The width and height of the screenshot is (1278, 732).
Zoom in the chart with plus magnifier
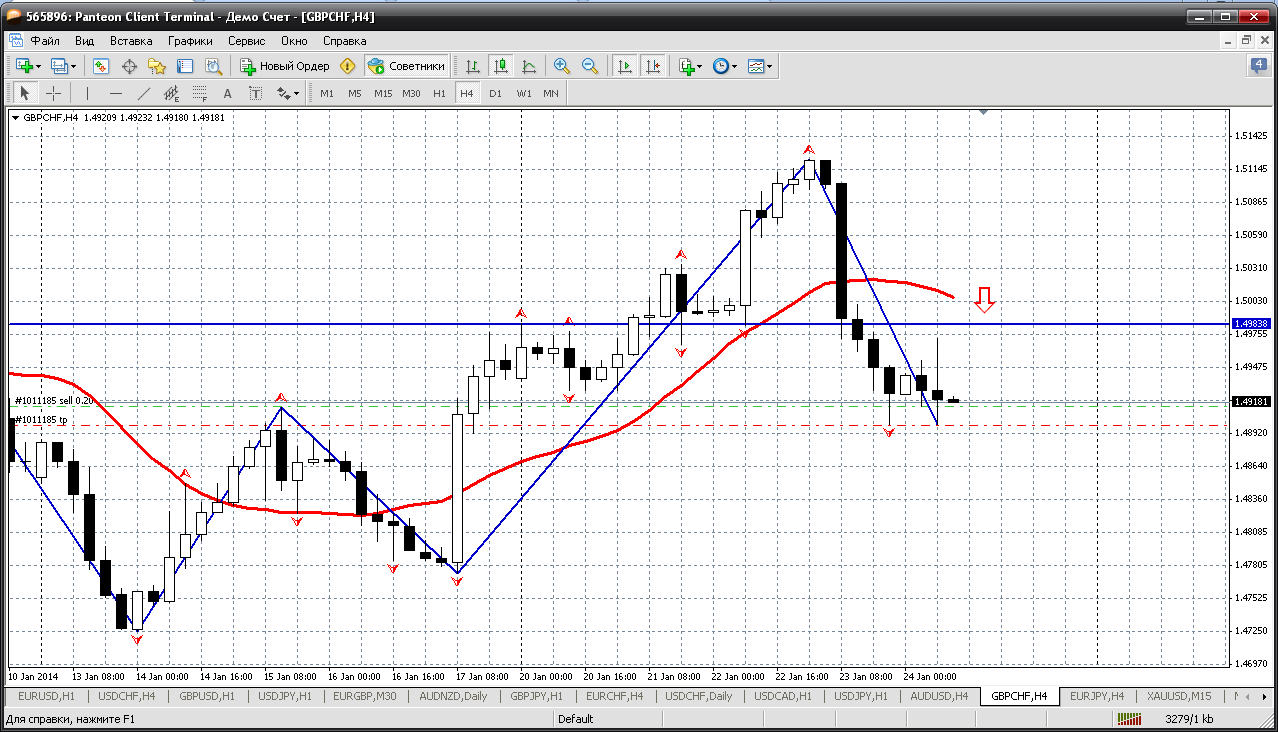point(562,66)
